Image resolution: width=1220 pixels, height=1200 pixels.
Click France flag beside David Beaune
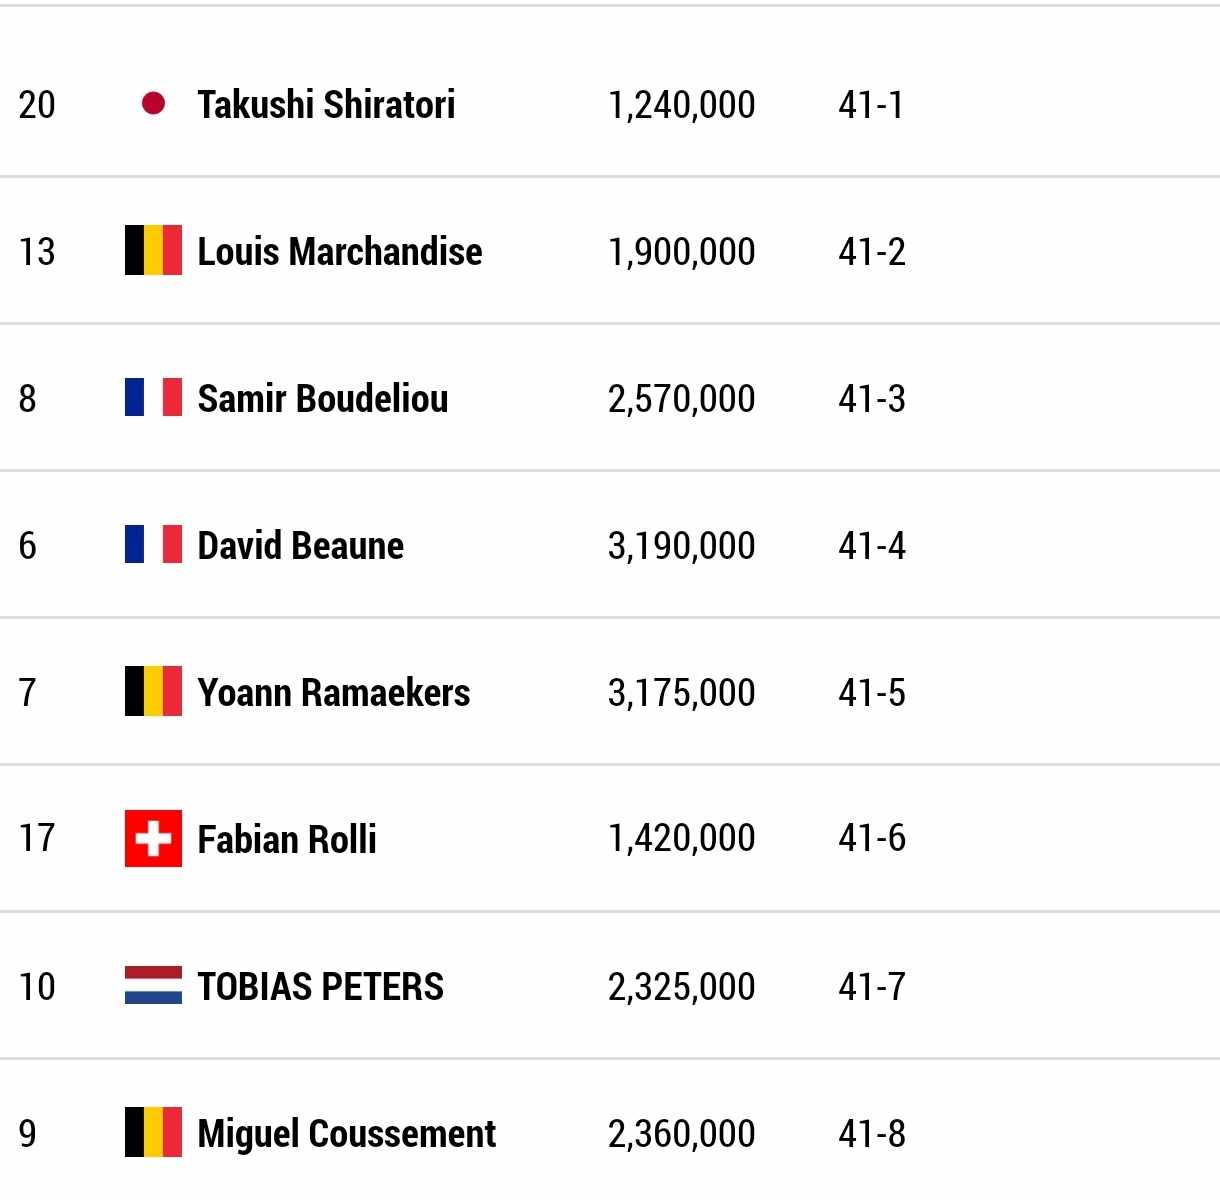point(153,544)
